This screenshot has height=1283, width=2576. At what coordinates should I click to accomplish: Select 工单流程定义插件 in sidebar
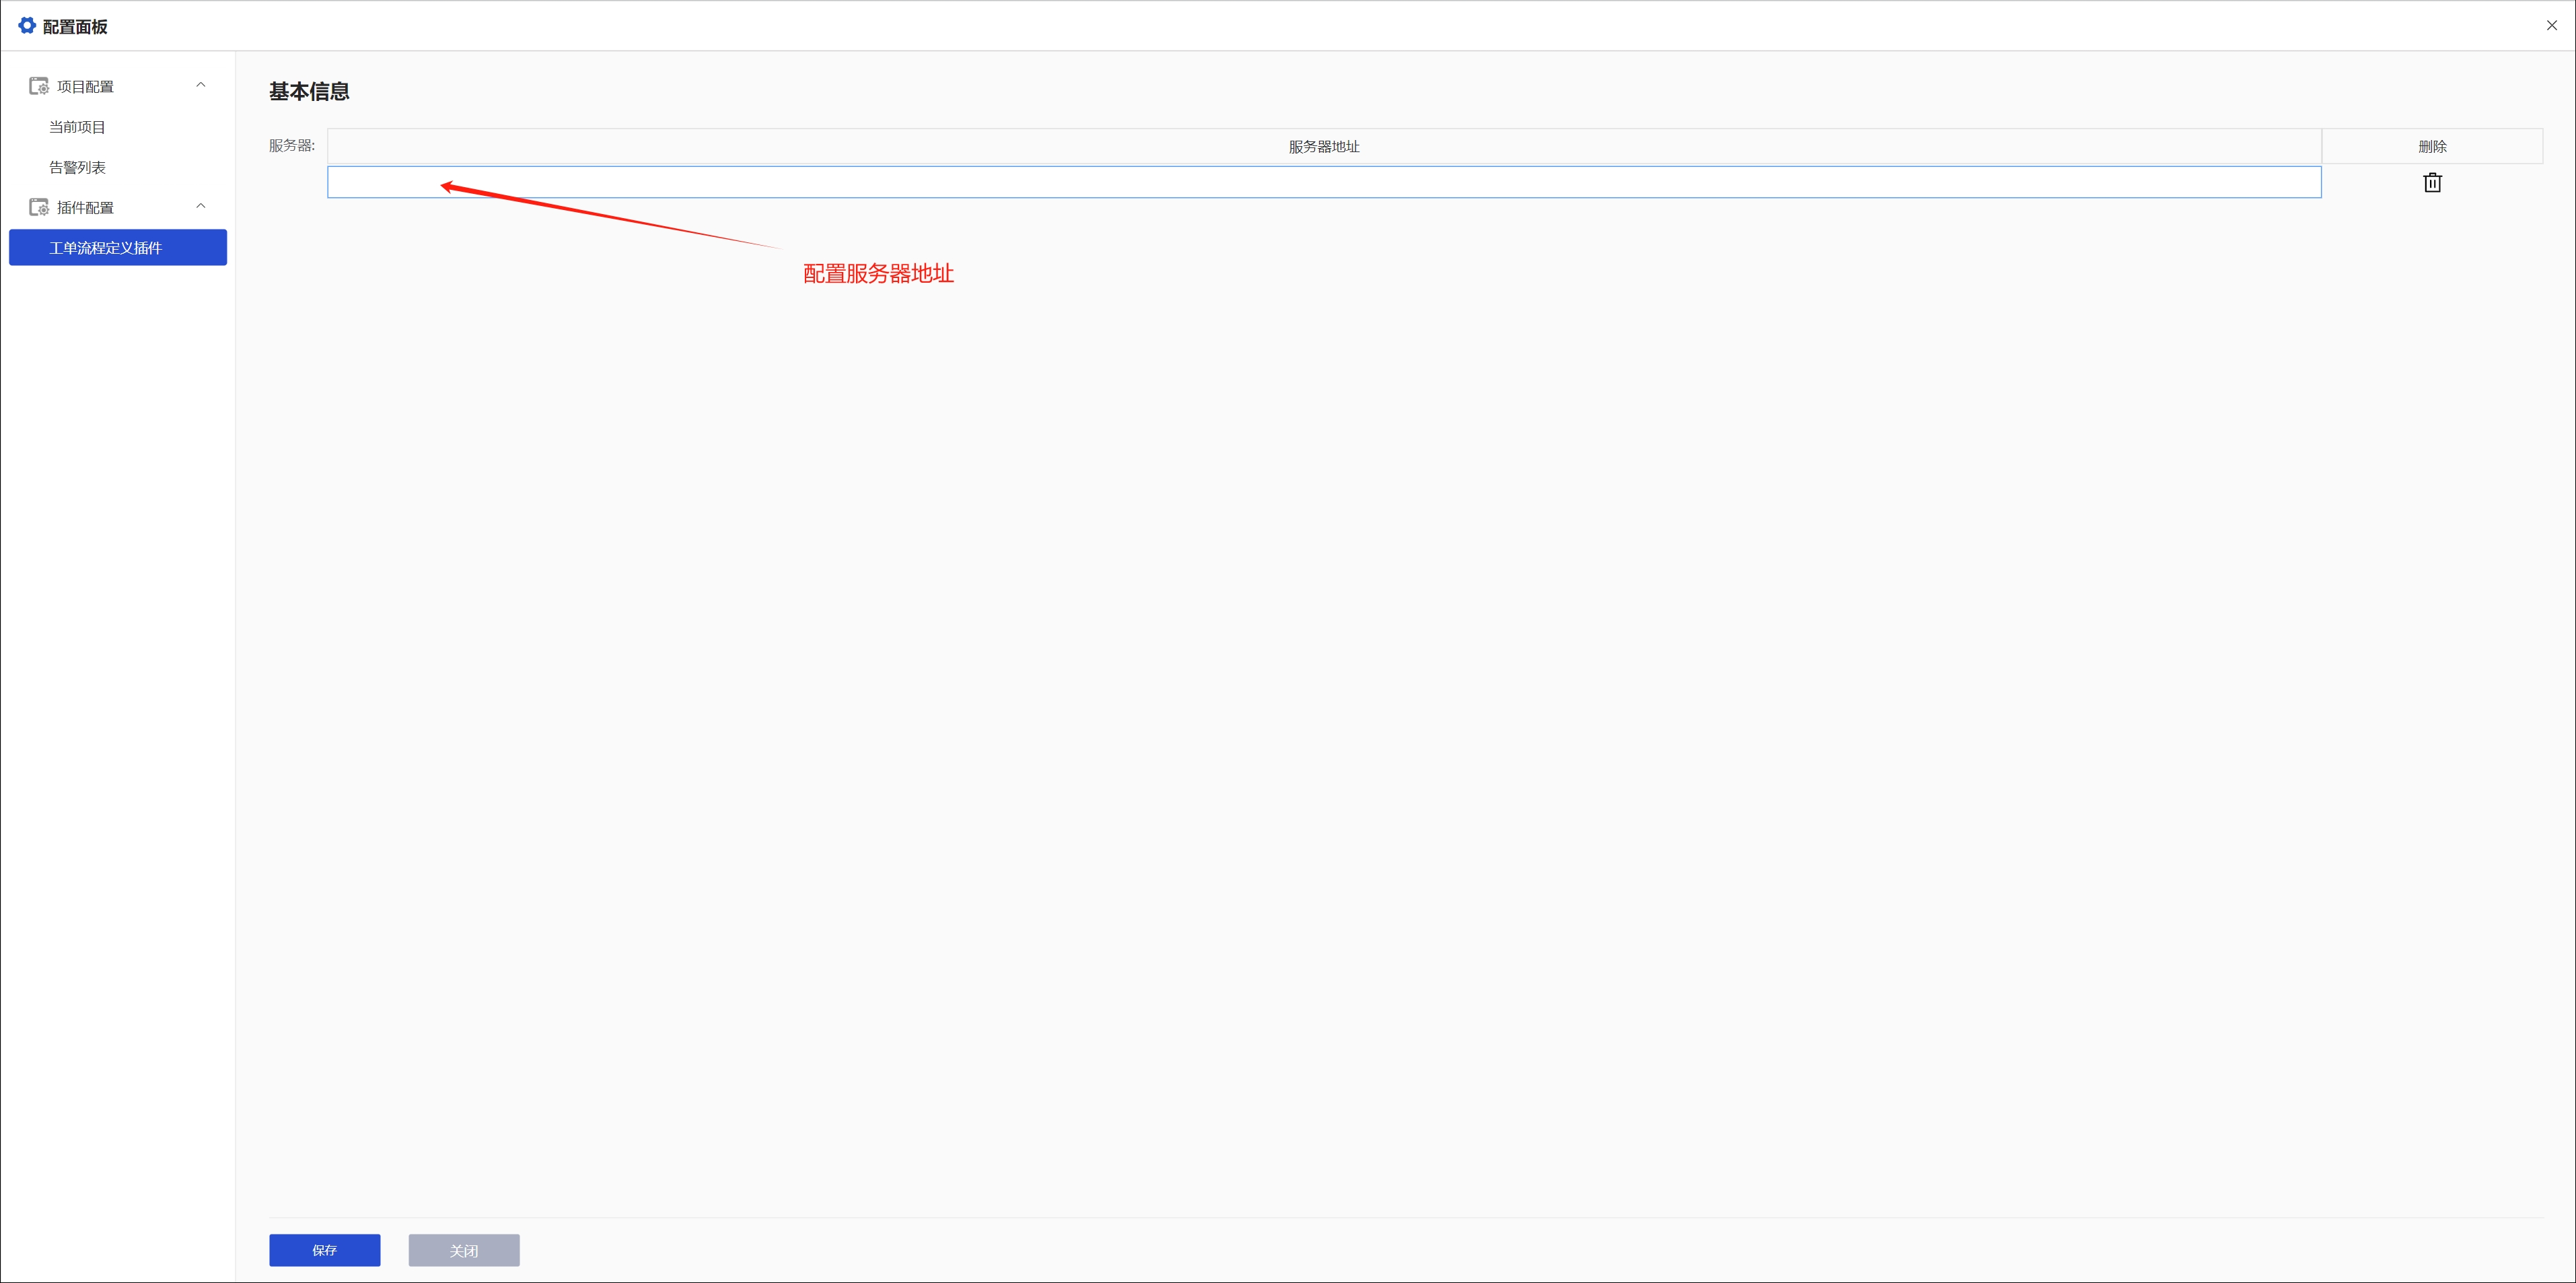[x=118, y=247]
